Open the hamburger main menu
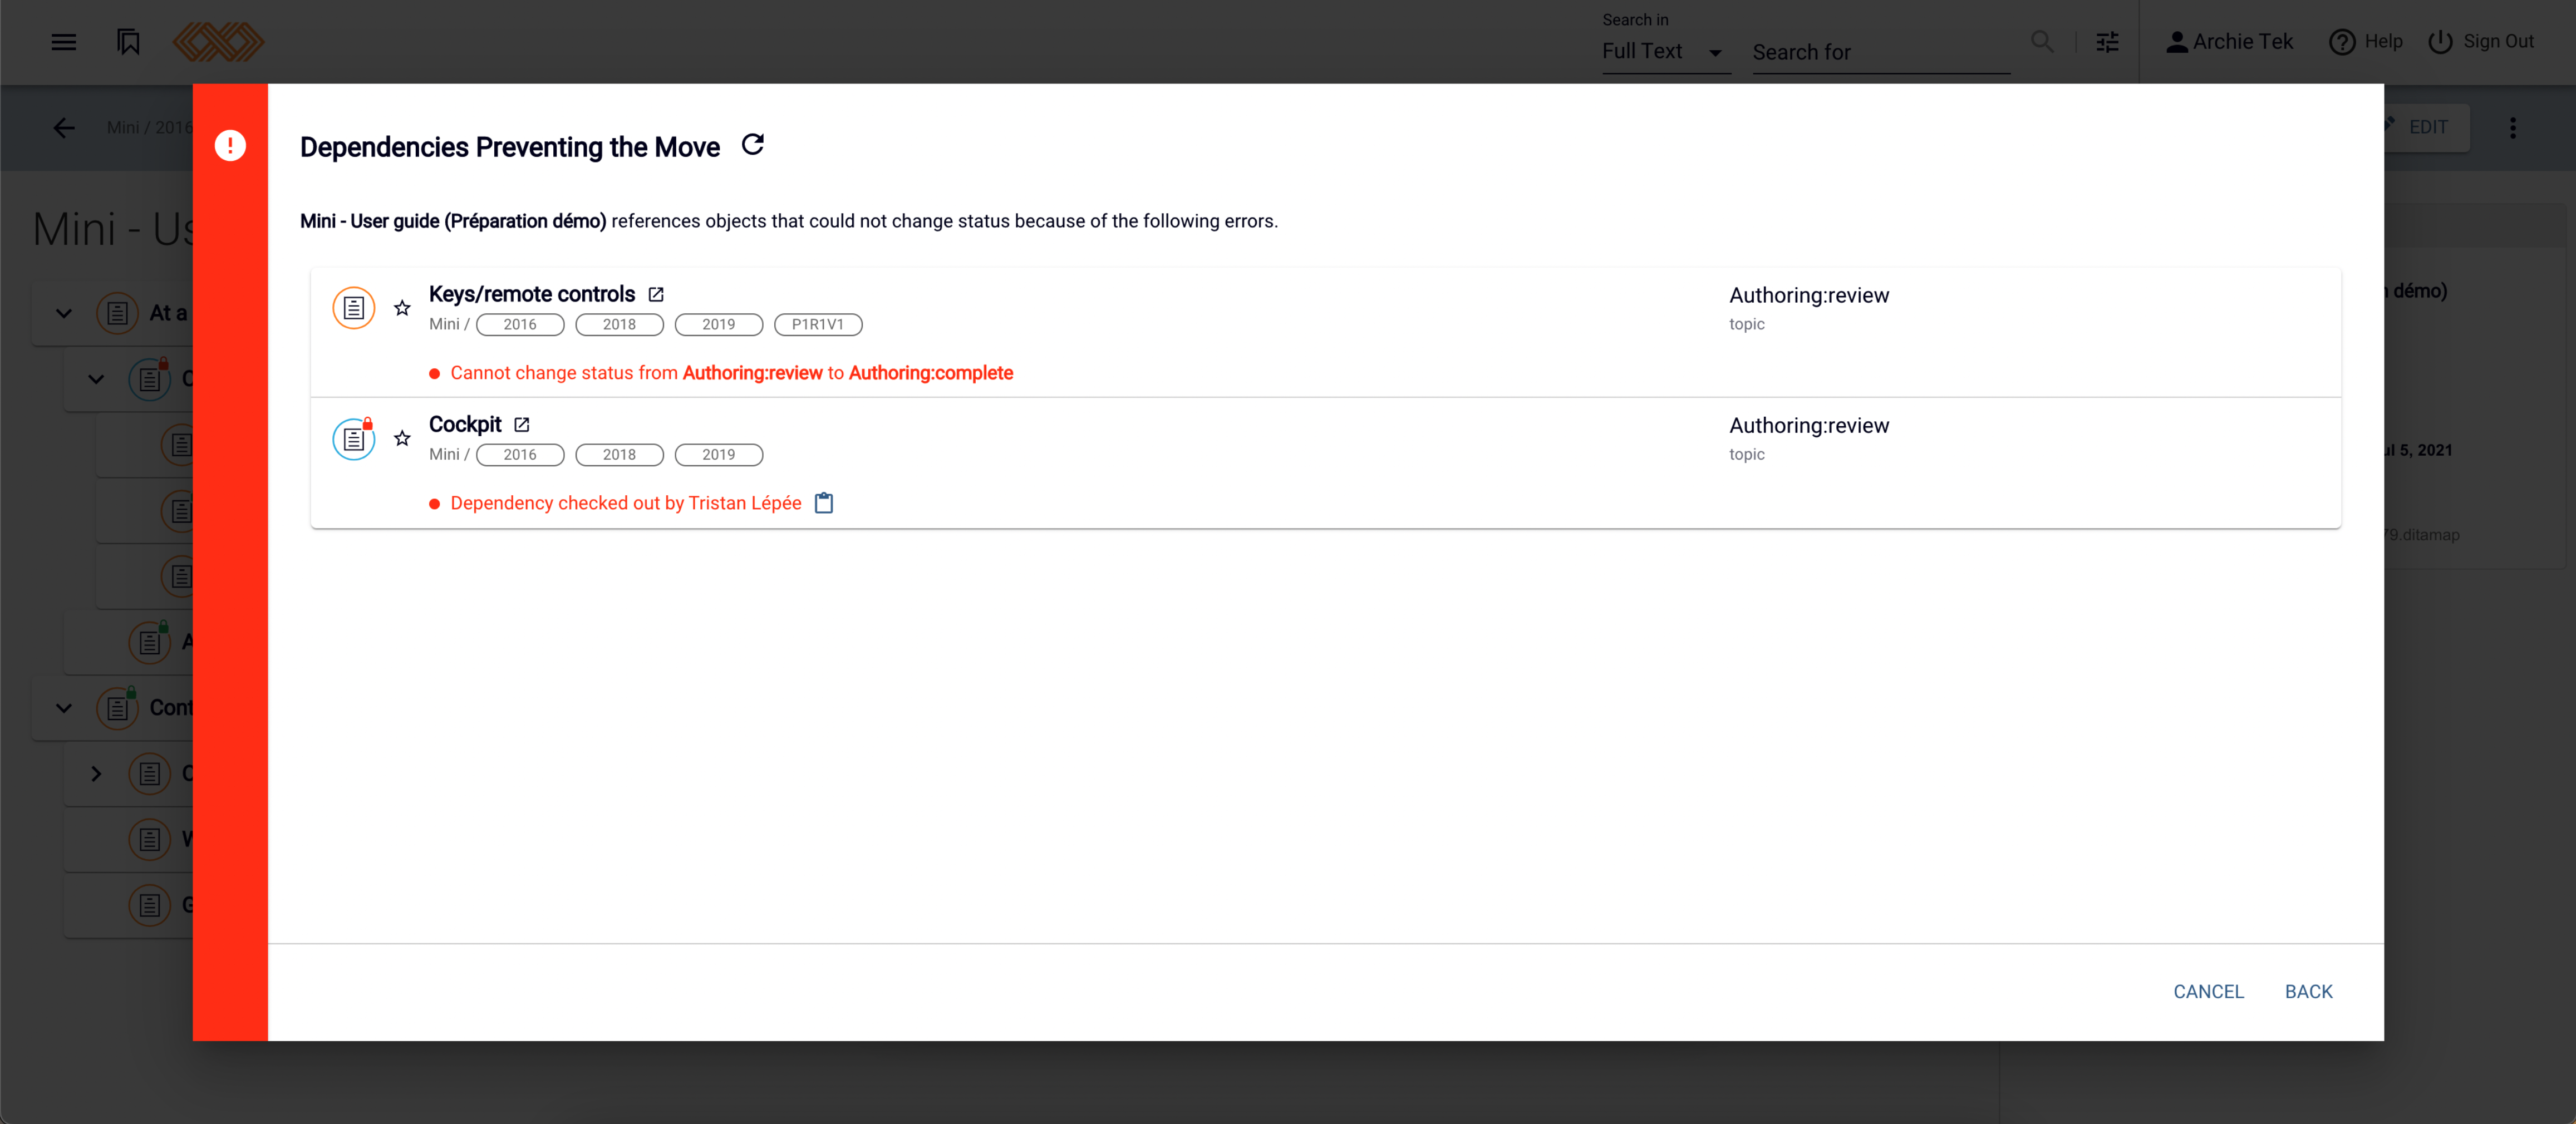2576x1124 pixels. pos(64,42)
